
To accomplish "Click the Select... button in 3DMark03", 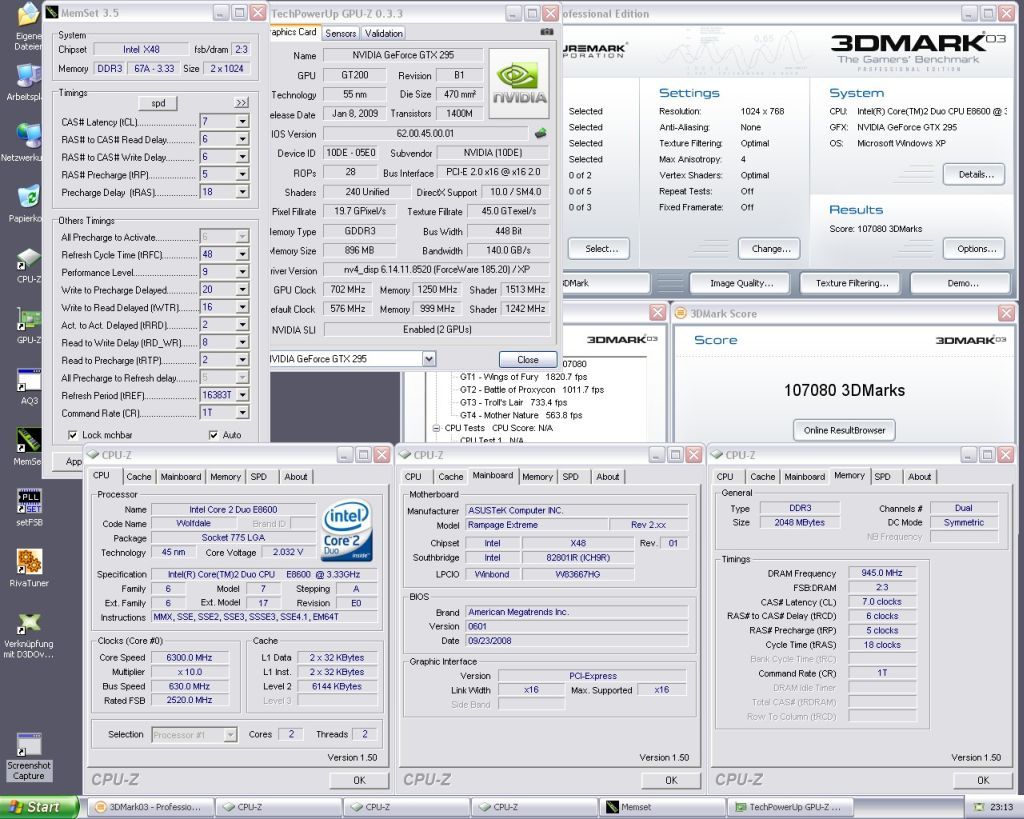I will (x=601, y=249).
